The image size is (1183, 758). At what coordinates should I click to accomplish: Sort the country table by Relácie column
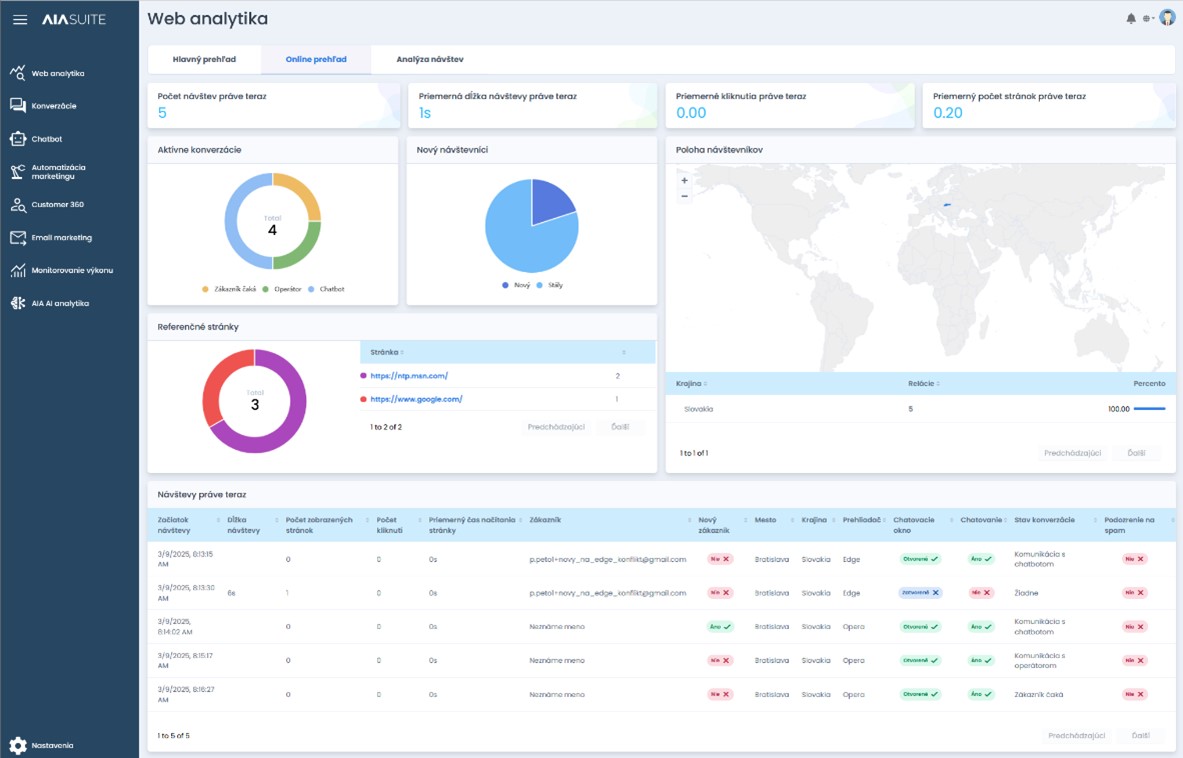[x=923, y=384]
